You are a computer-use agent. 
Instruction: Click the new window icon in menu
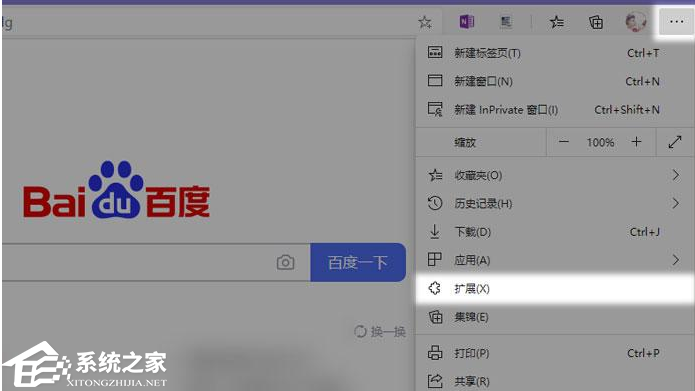coord(435,81)
